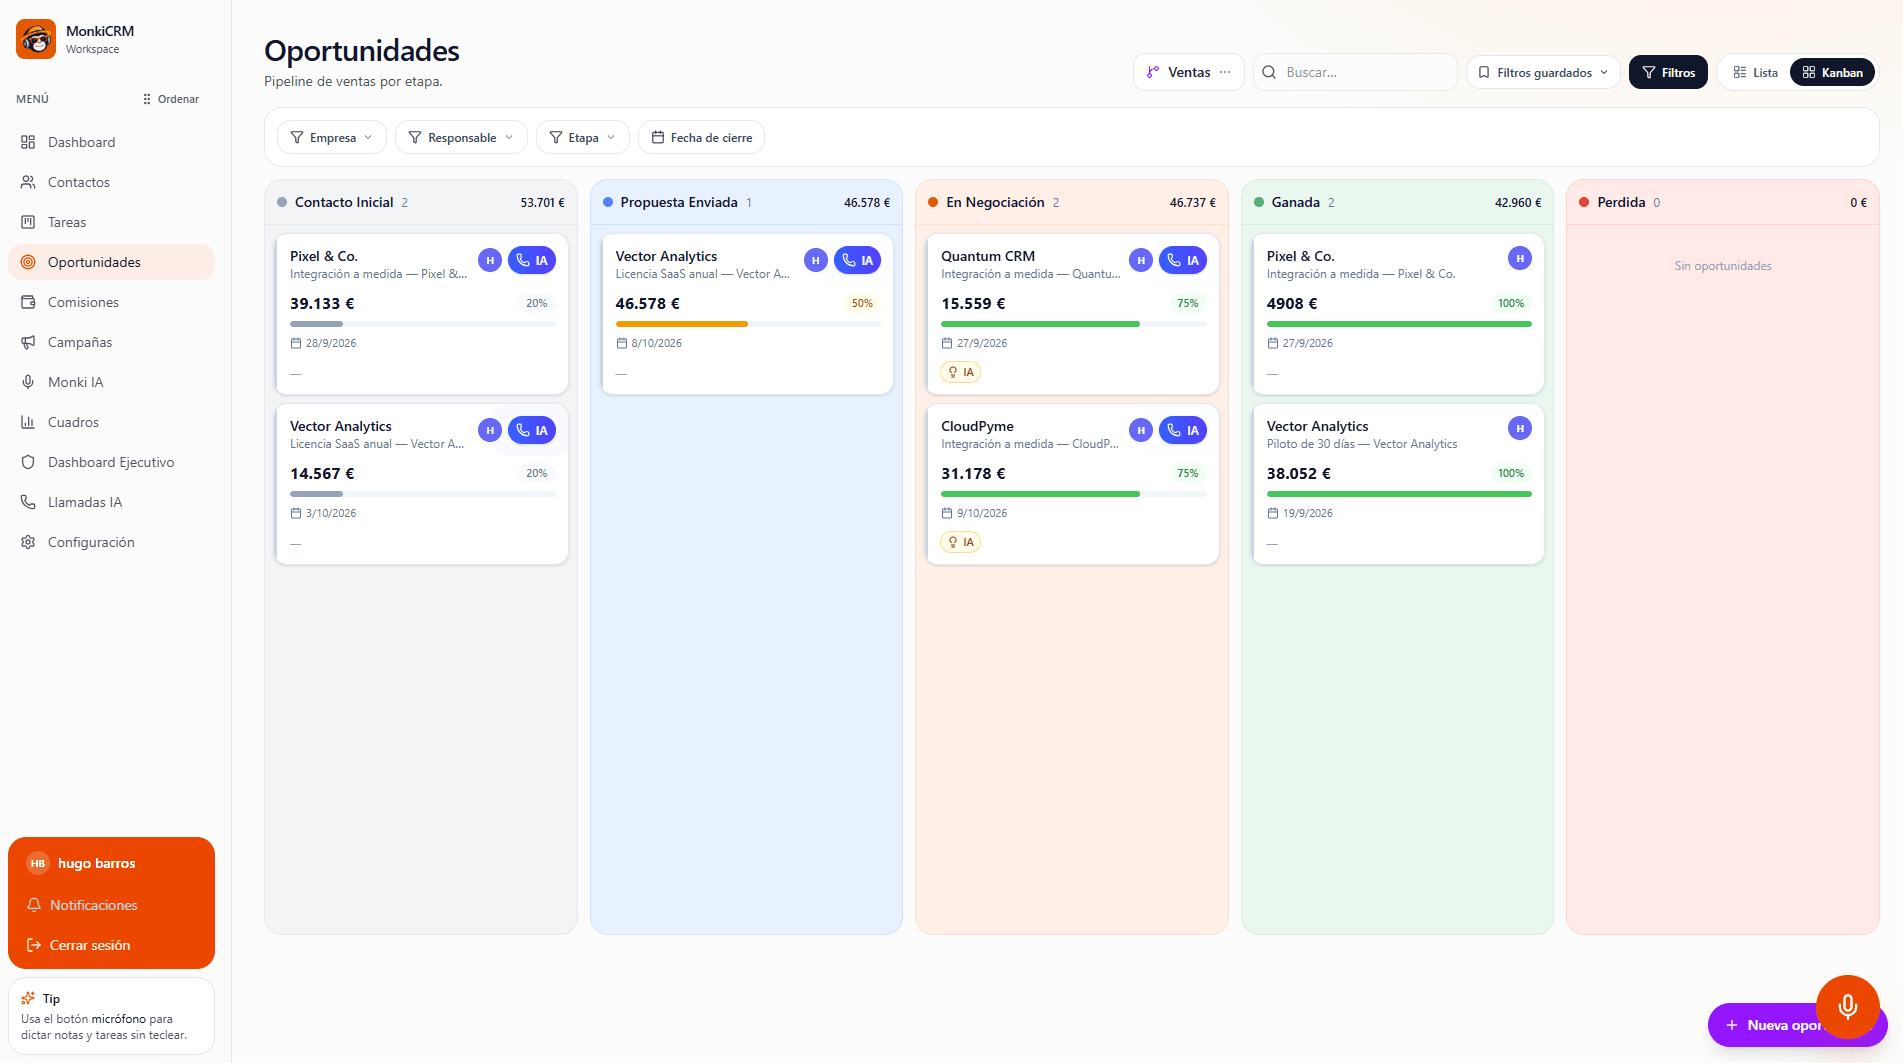This screenshot has width=1903, height=1063.
Task: Switch to Lista view
Action: point(1755,72)
